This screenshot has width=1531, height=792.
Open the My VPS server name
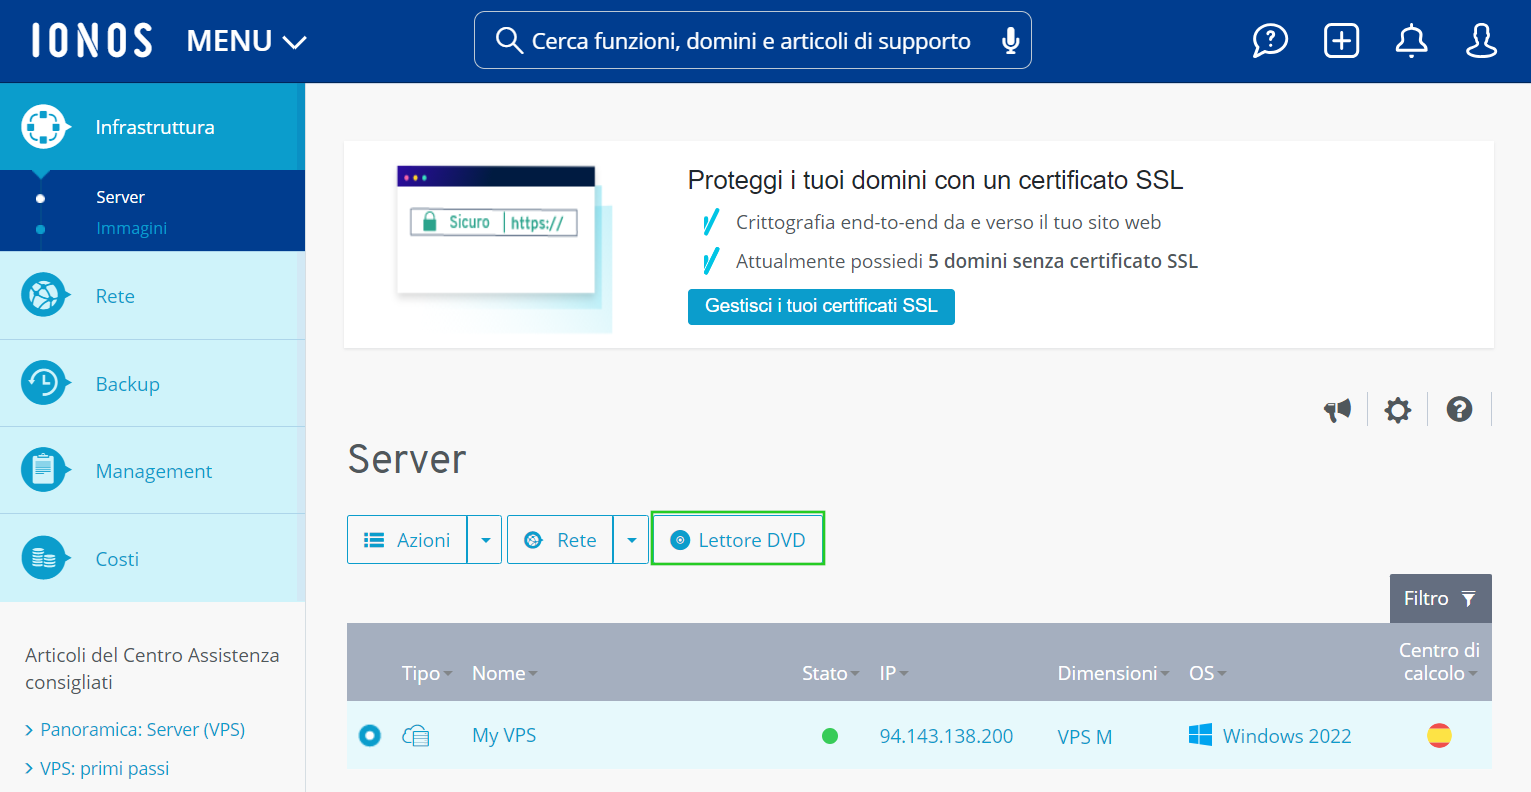coord(504,735)
